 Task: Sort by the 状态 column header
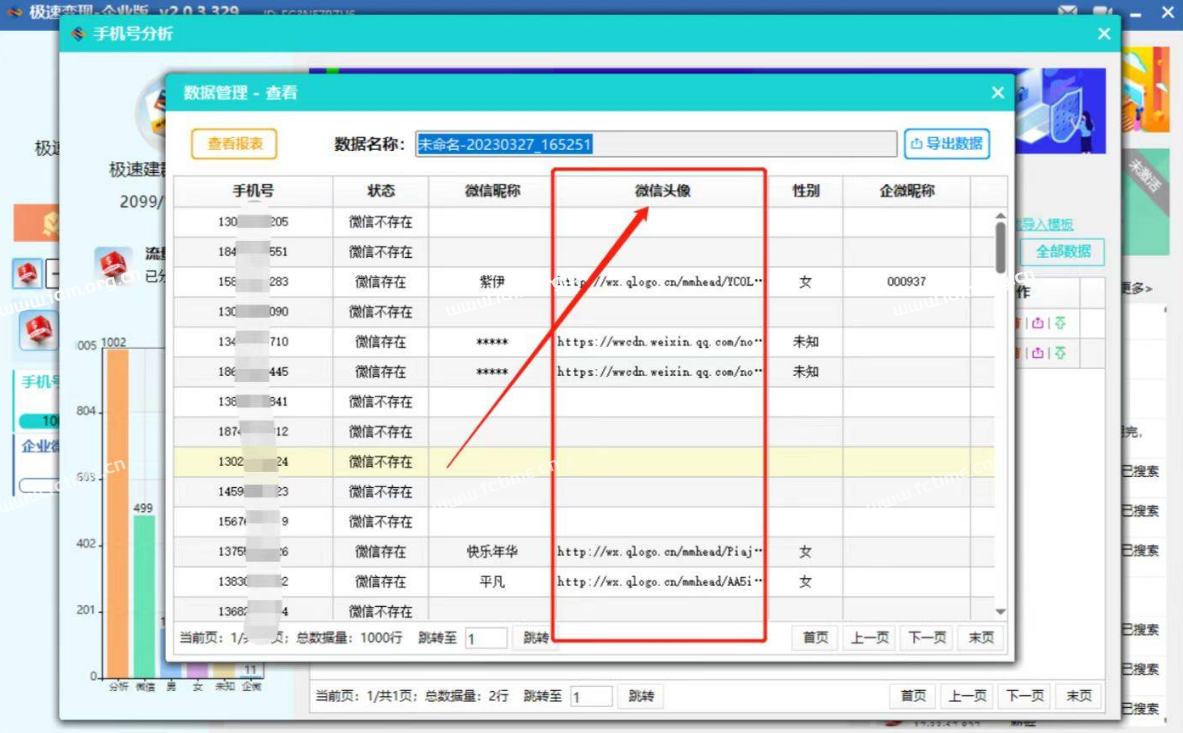[x=381, y=191]
